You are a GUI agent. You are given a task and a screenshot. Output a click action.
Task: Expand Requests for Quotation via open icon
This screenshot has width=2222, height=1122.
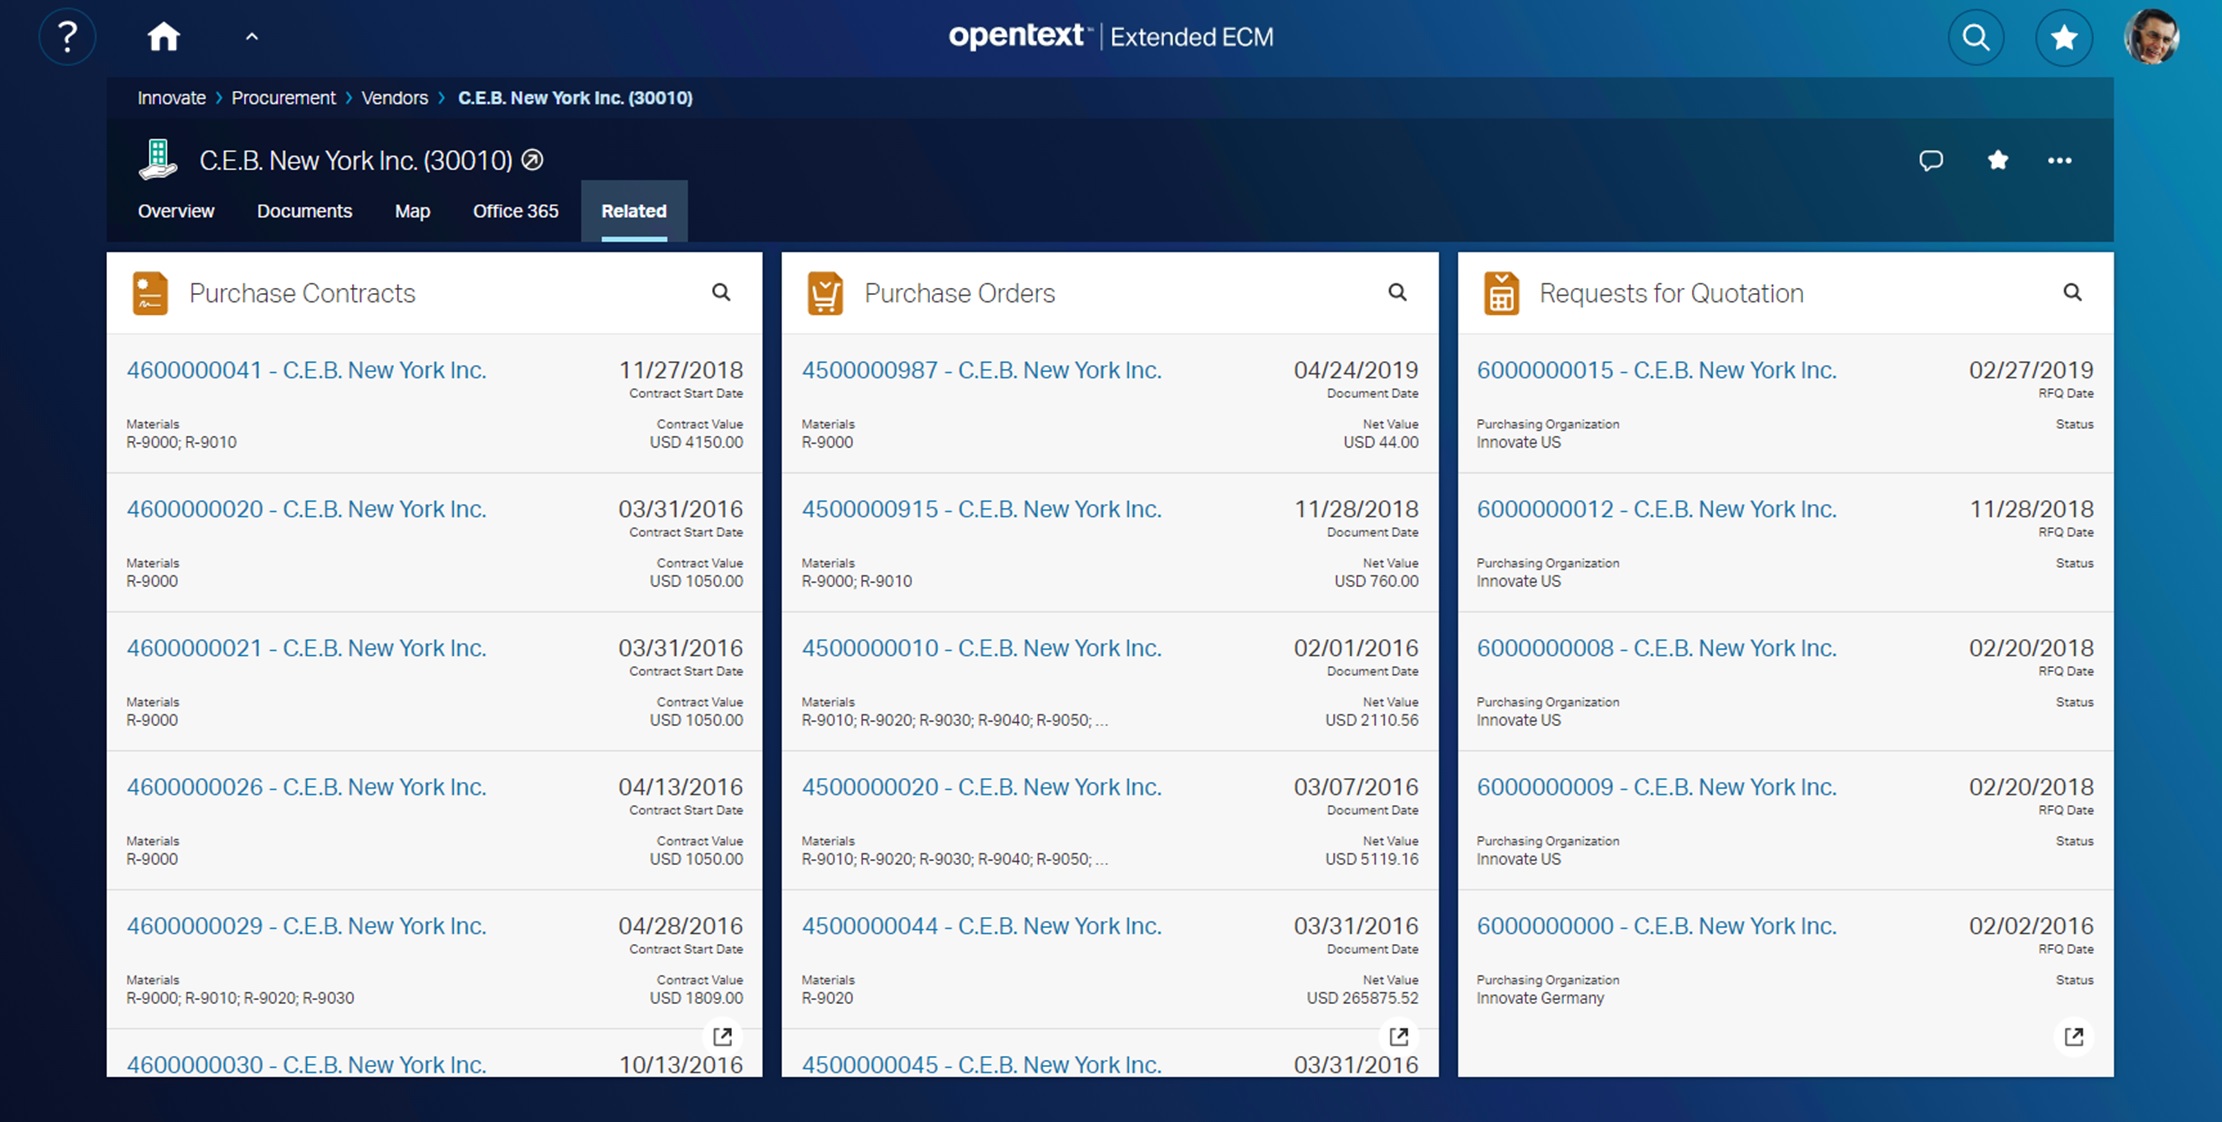tap(2074, 1036)
